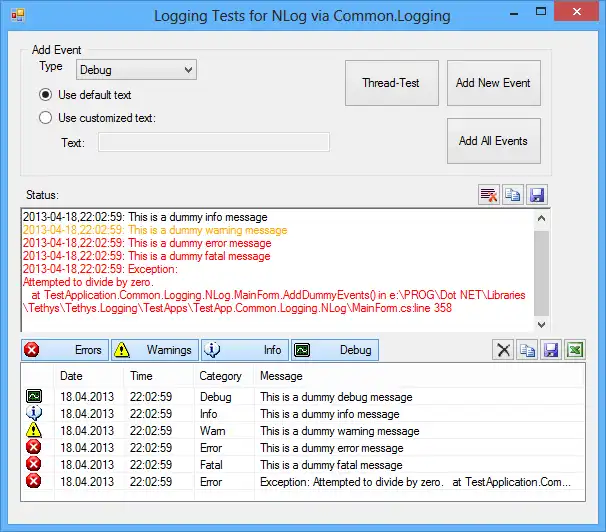The height and width of the screenshot is (532, 606).
Task: Click the status log scrollbar thumb
Action: (x=541, y=274)
